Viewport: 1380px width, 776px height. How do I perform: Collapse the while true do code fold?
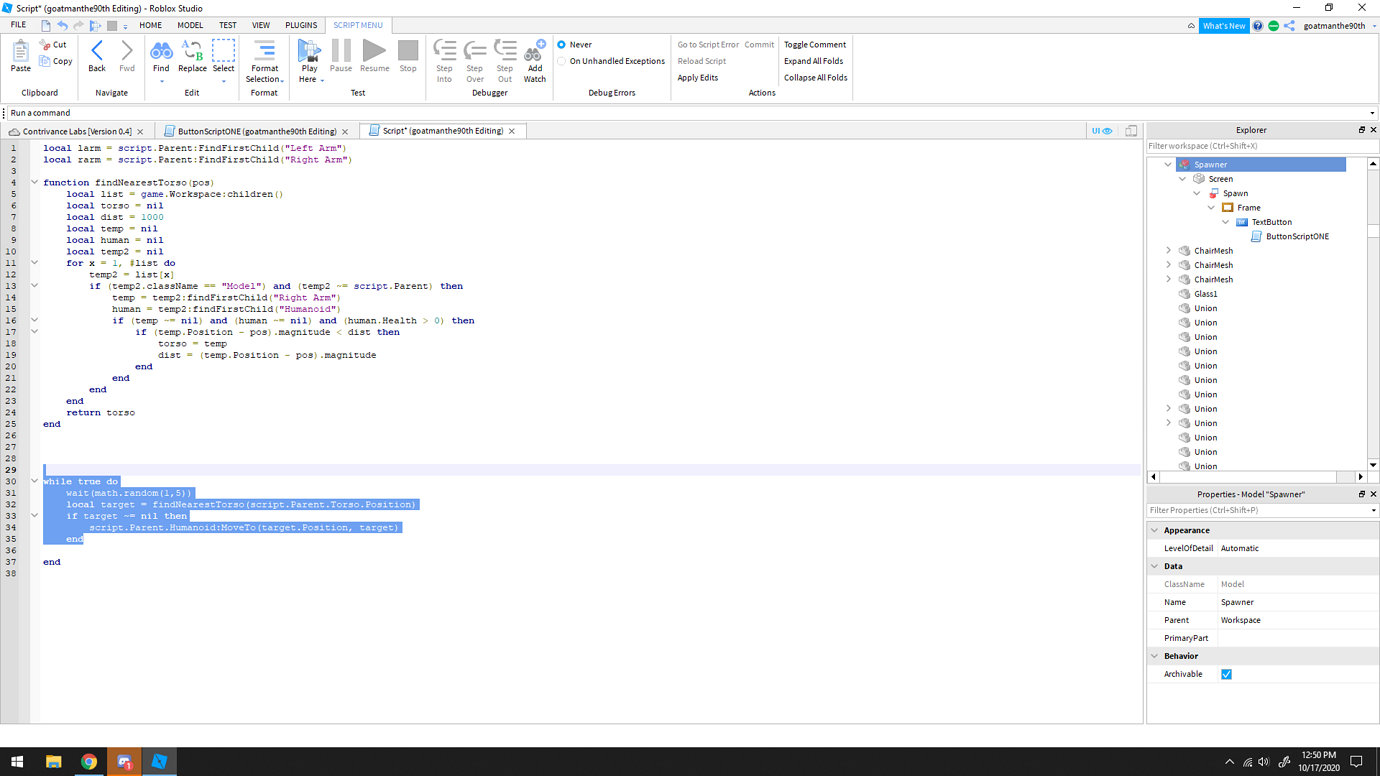[x=33, y=481]
